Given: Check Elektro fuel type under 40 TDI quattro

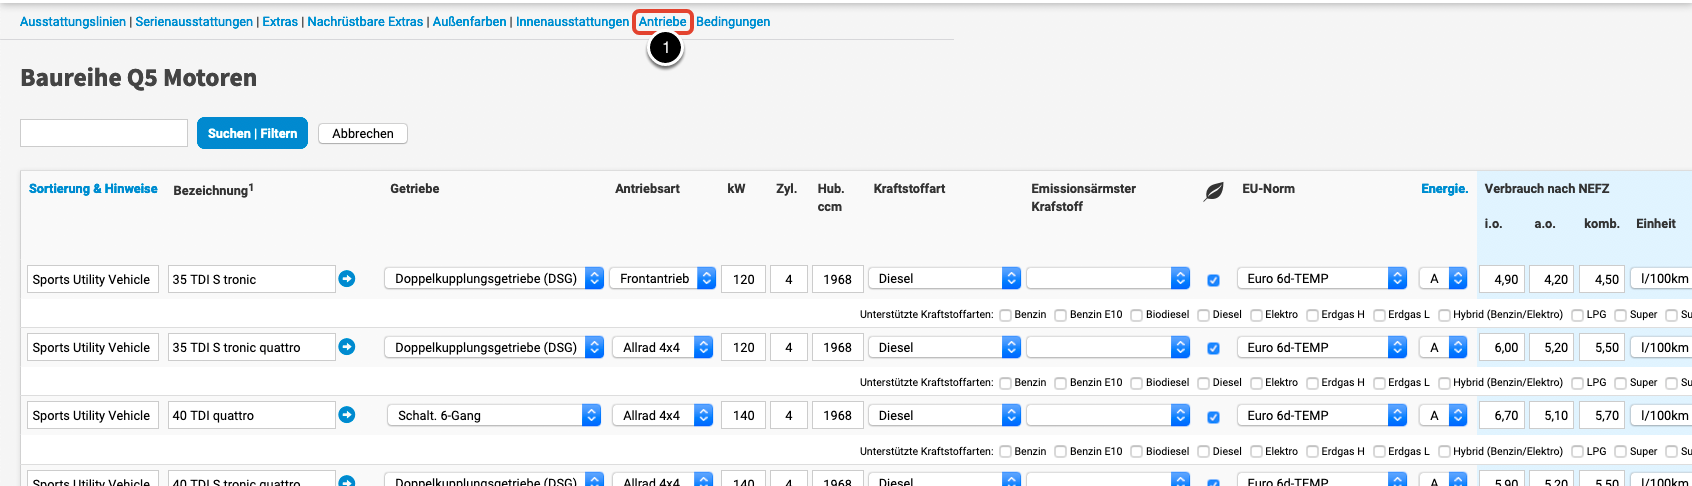Looking at the screenshot, I should click(1256, 452).
